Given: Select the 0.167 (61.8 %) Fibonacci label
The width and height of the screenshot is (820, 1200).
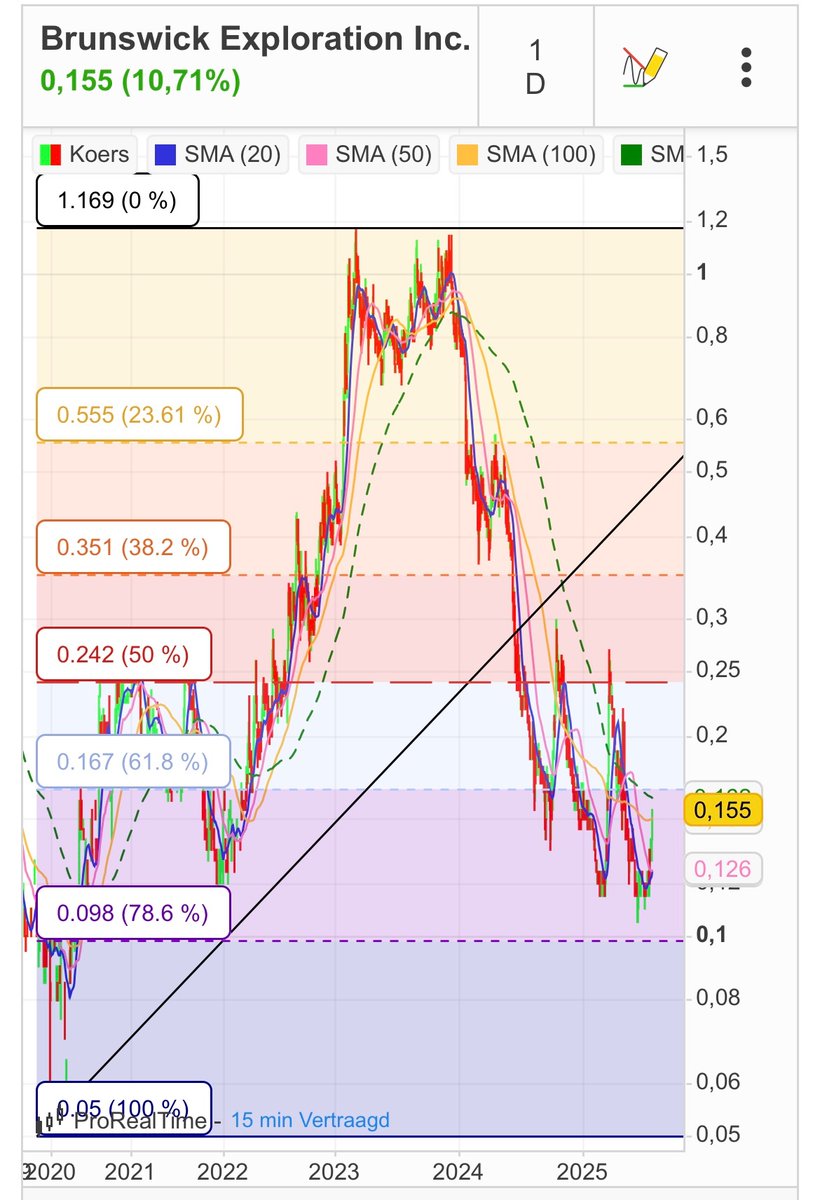Looking at the screenshot, I should coord(133,762).
